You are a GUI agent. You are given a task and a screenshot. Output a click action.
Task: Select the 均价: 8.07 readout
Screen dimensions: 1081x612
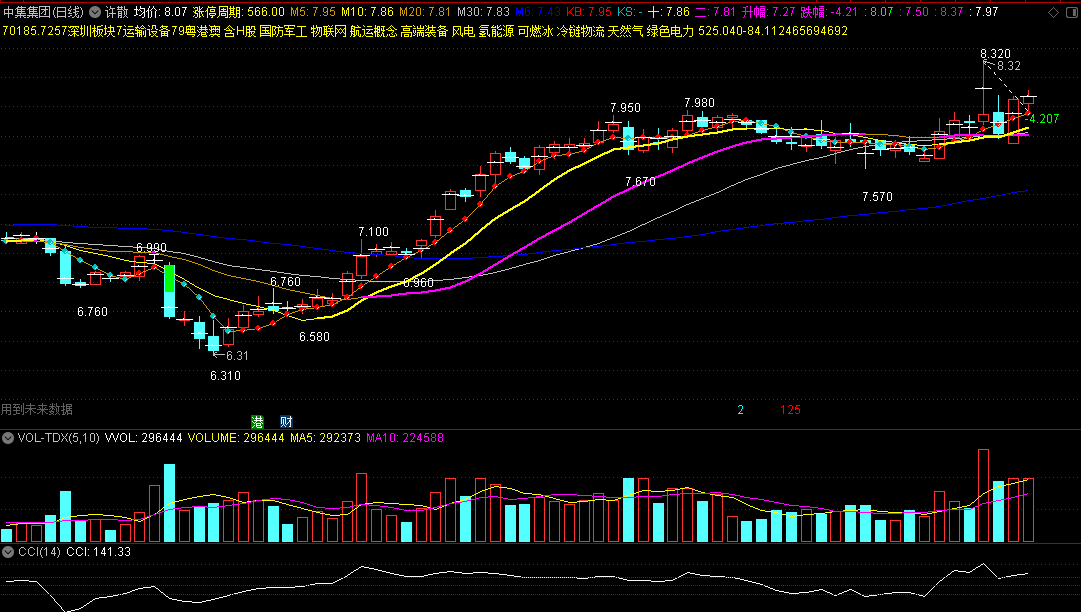(x=161, y=12)
